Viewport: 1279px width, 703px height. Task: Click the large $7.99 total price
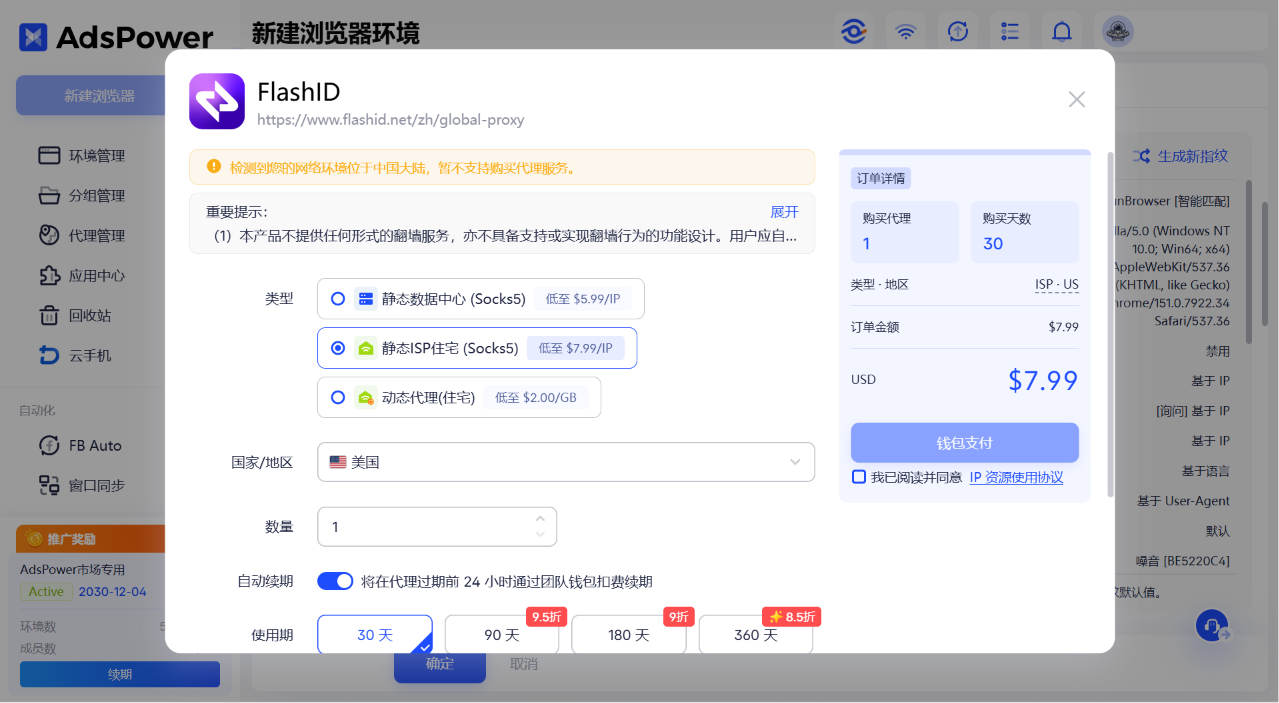[x=1043, y=381]
